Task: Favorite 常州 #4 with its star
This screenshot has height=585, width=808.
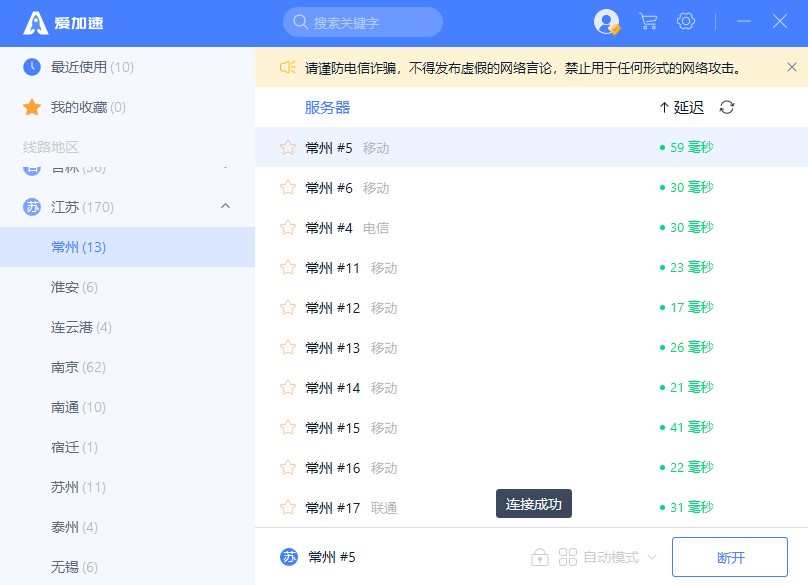Action: pyautogui.click(x=288, y=227)
